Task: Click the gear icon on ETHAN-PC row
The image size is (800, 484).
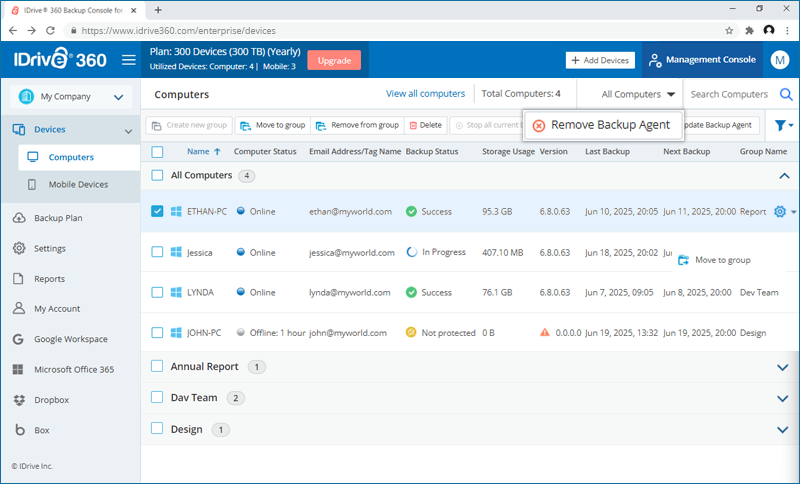Action: pos(781,212)
